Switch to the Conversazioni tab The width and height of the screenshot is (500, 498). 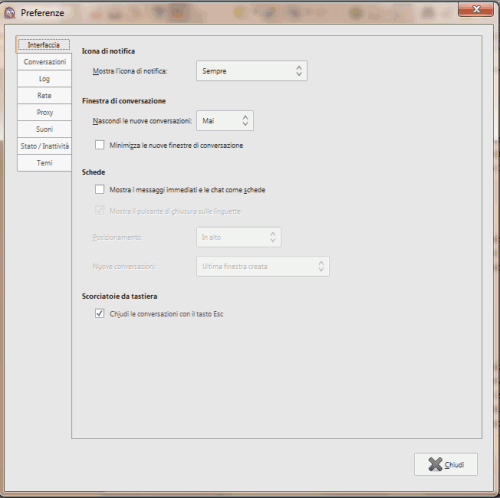[44, 62]
